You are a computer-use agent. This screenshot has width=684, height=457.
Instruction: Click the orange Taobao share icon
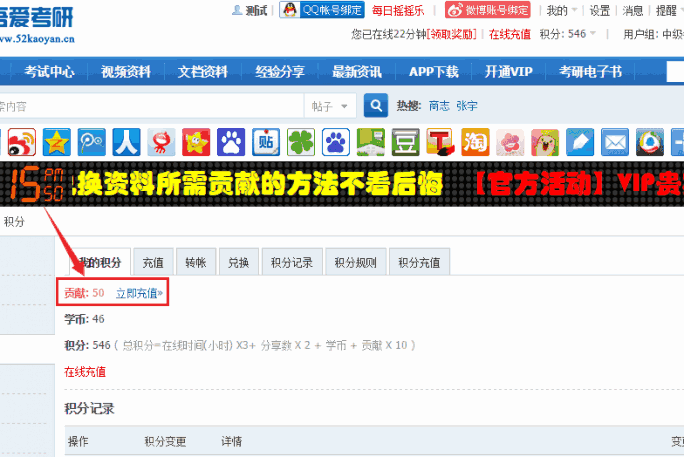(475, 141)
